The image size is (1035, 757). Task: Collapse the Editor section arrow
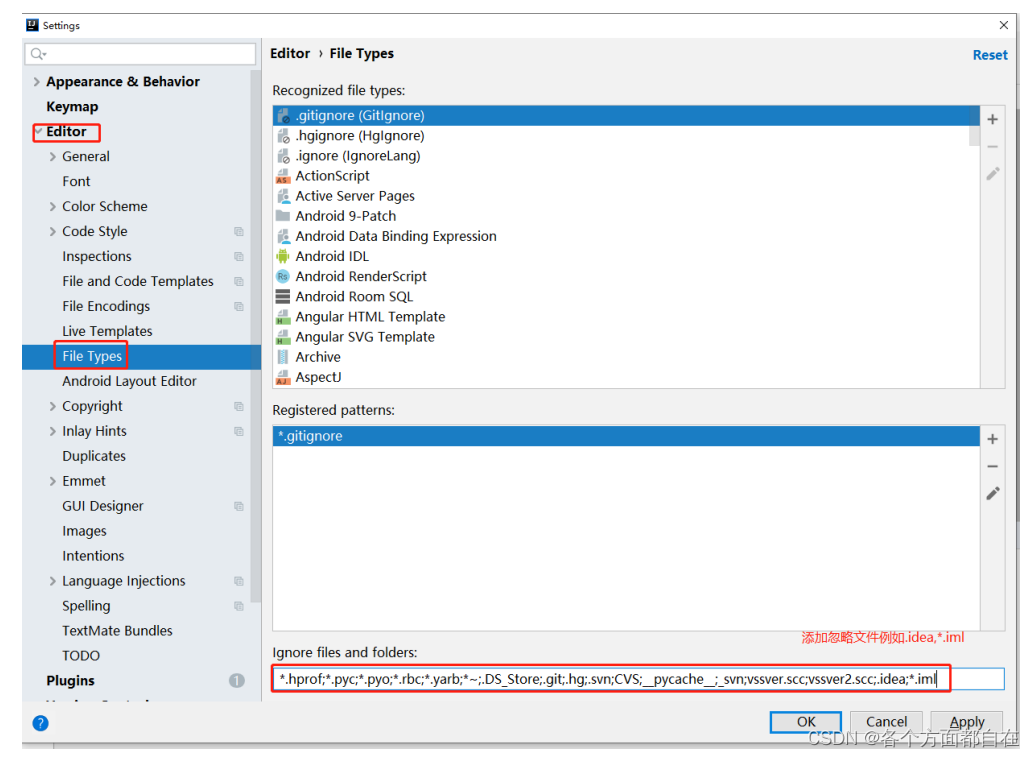click(39, 132)
